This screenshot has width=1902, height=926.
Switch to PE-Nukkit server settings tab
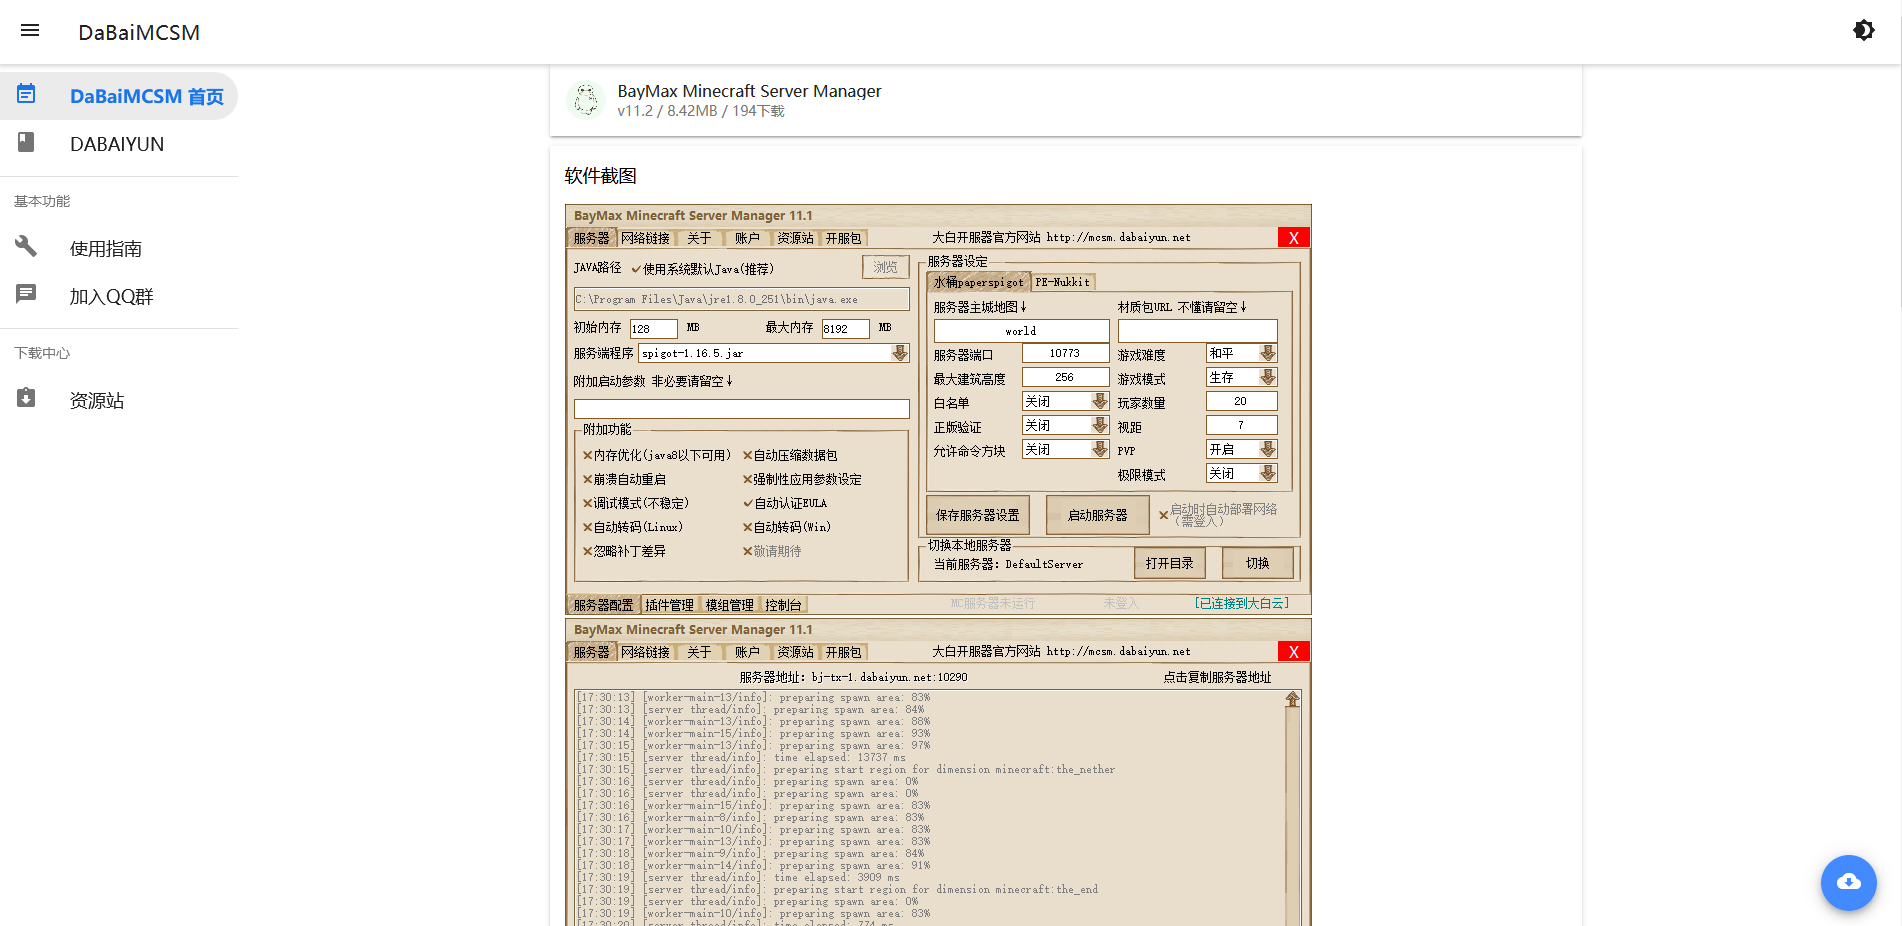point(1062,282)
